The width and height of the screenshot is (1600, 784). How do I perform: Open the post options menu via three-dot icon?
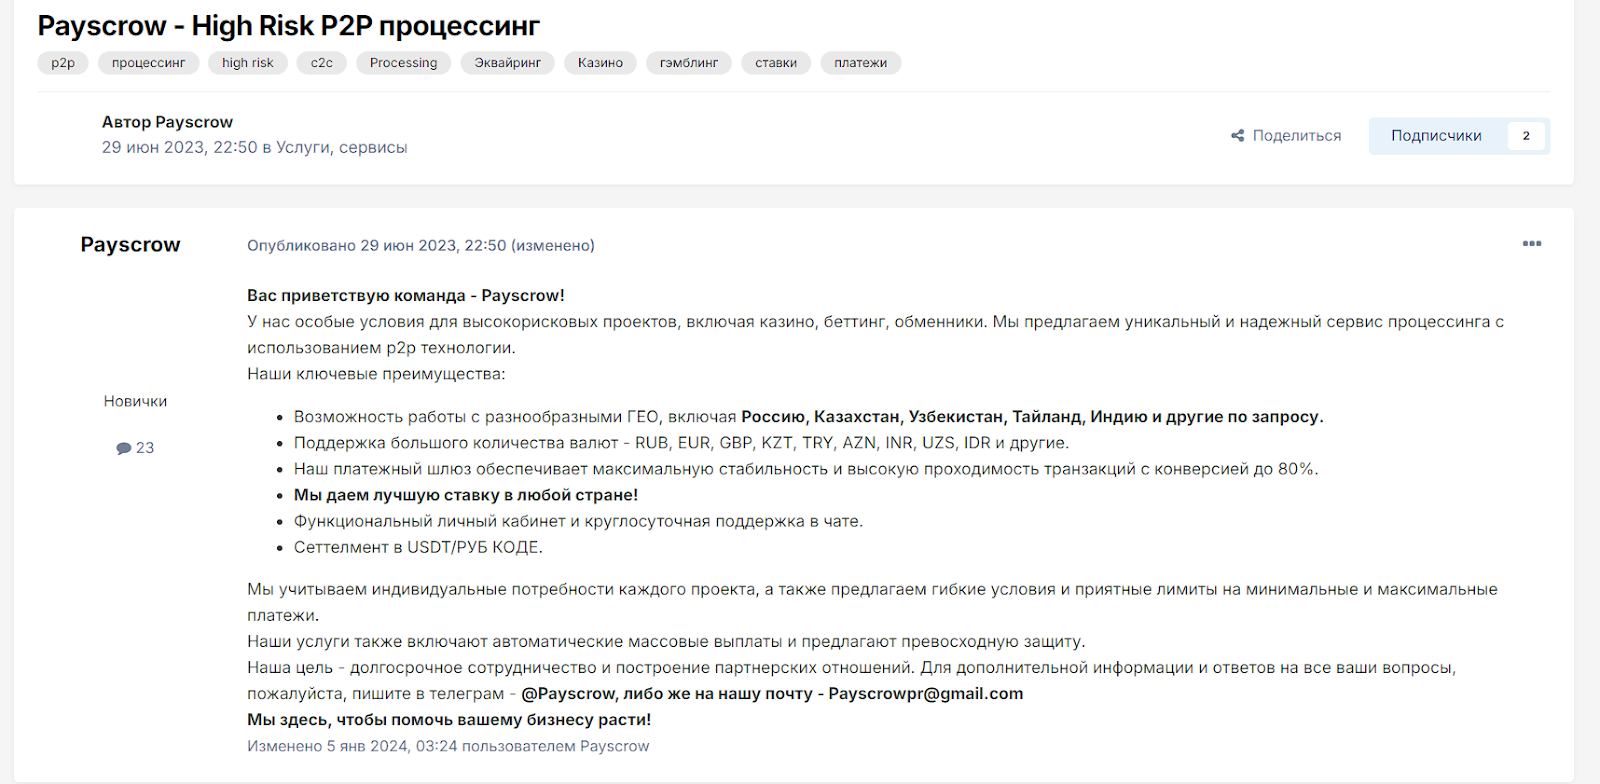(1530, 244)
